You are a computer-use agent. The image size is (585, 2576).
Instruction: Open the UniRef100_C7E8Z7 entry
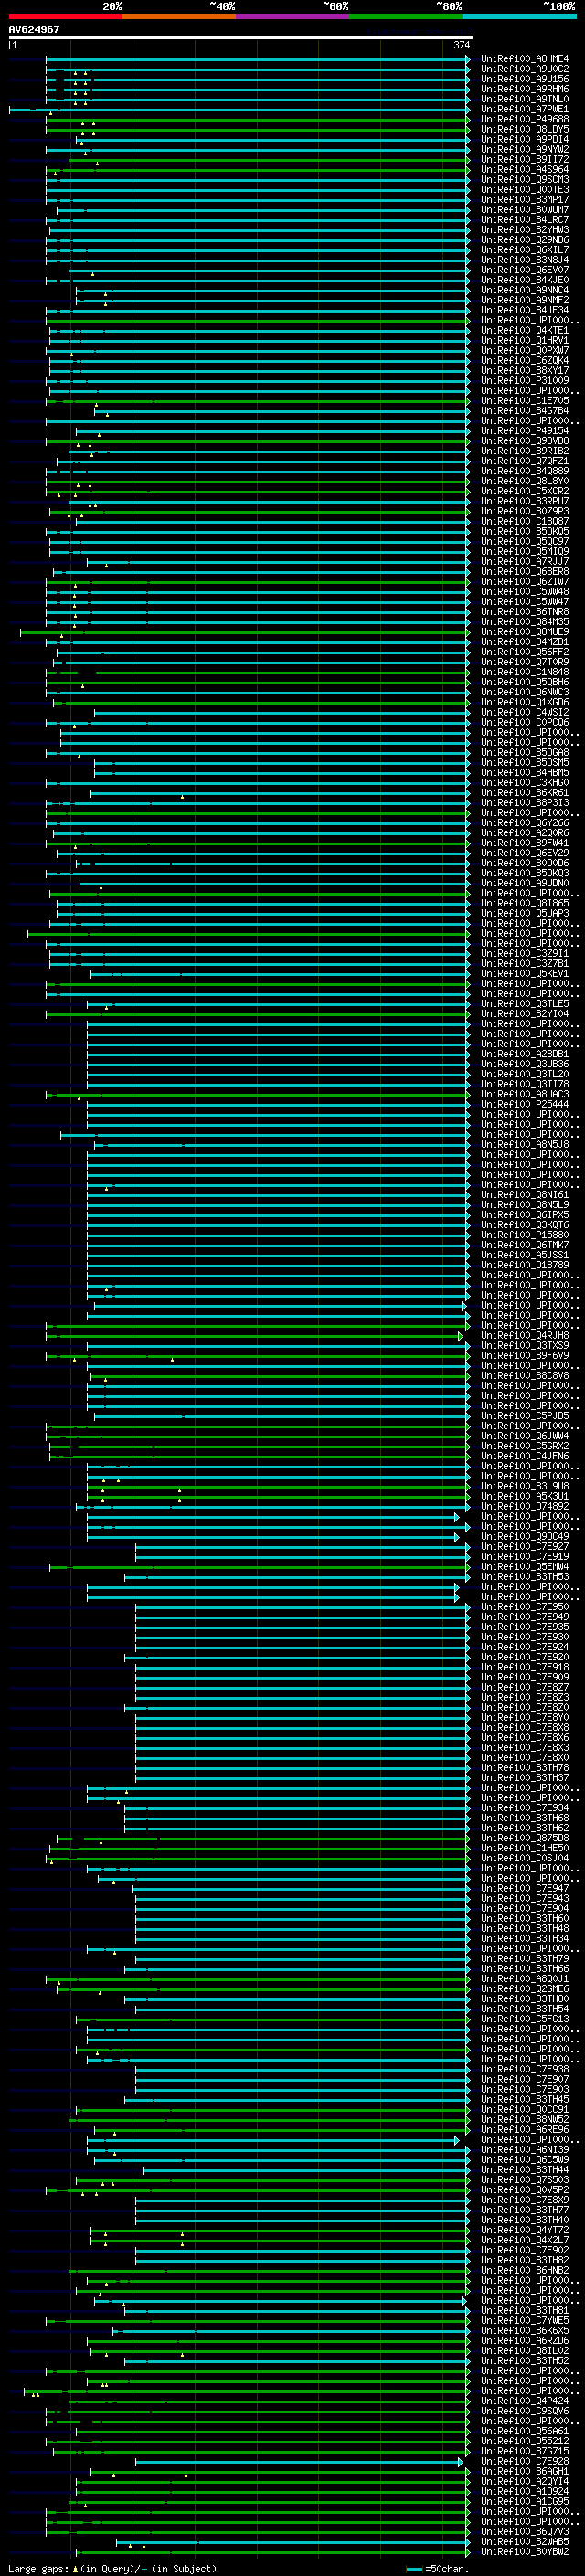click(x=525, y=1687)
